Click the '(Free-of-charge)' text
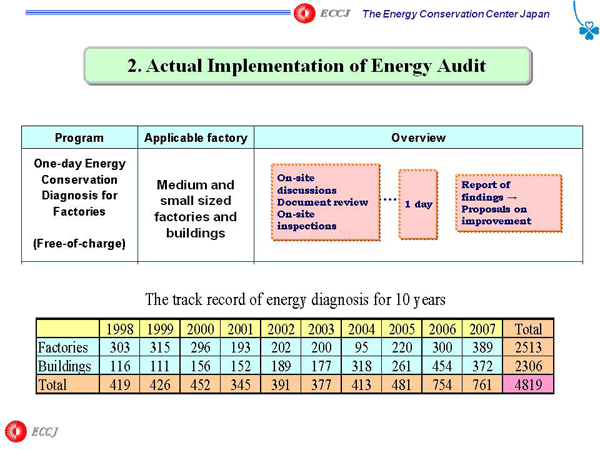 pyautogui.click(x=79, y=243)
